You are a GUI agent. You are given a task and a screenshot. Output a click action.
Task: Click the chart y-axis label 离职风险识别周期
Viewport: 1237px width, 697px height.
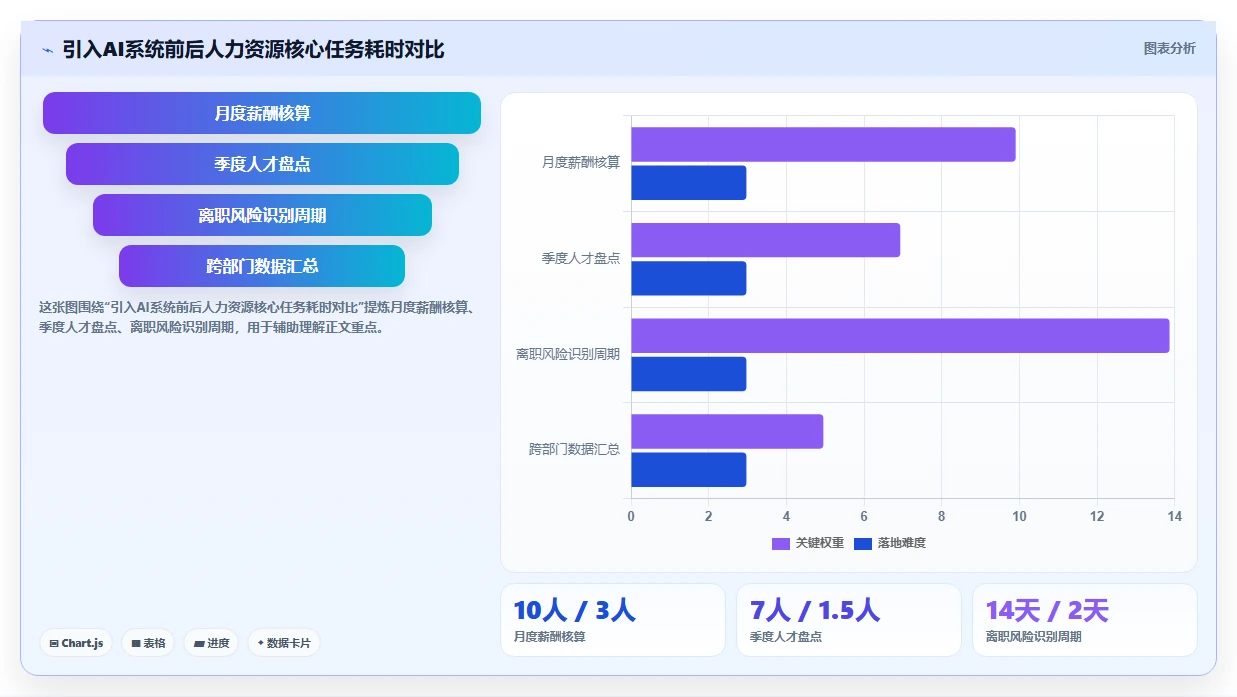(568, 354)
